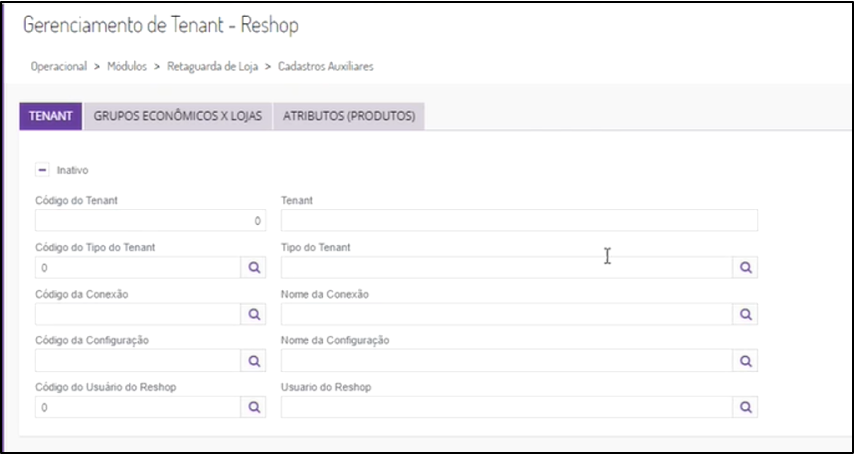Switch to the TENANT tab
854x454 pixels.
(51, 116)
